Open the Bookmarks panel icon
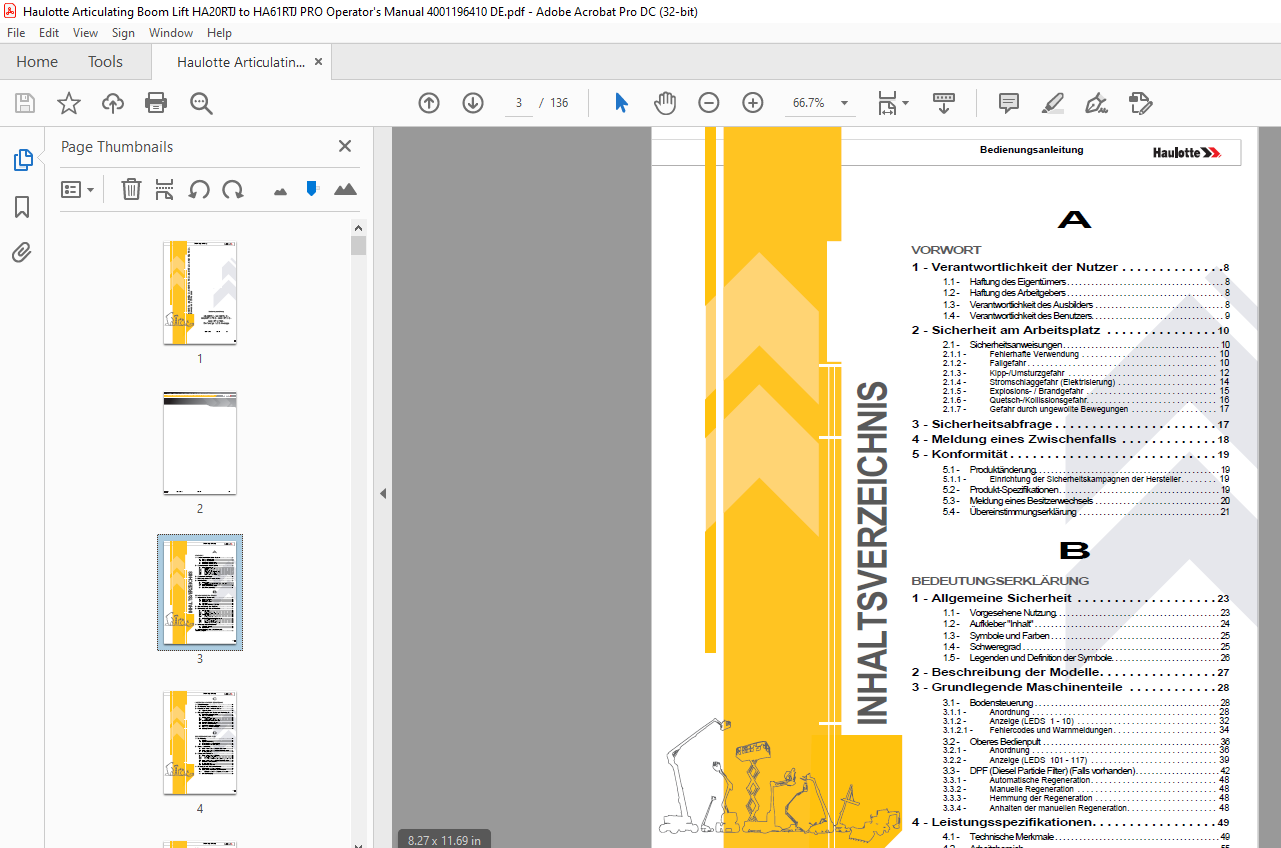Screen dimensions: 1281x848 [22, 207]
